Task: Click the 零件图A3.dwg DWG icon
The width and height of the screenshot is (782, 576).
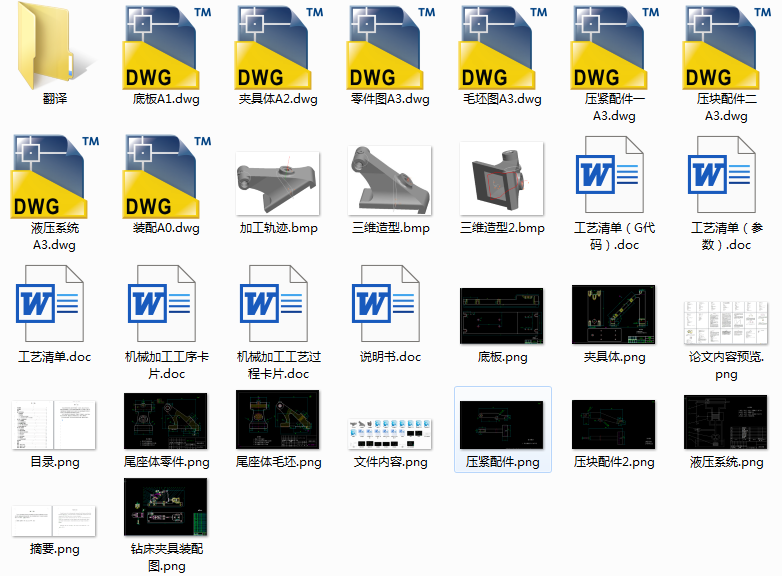Action: [391, 47]
